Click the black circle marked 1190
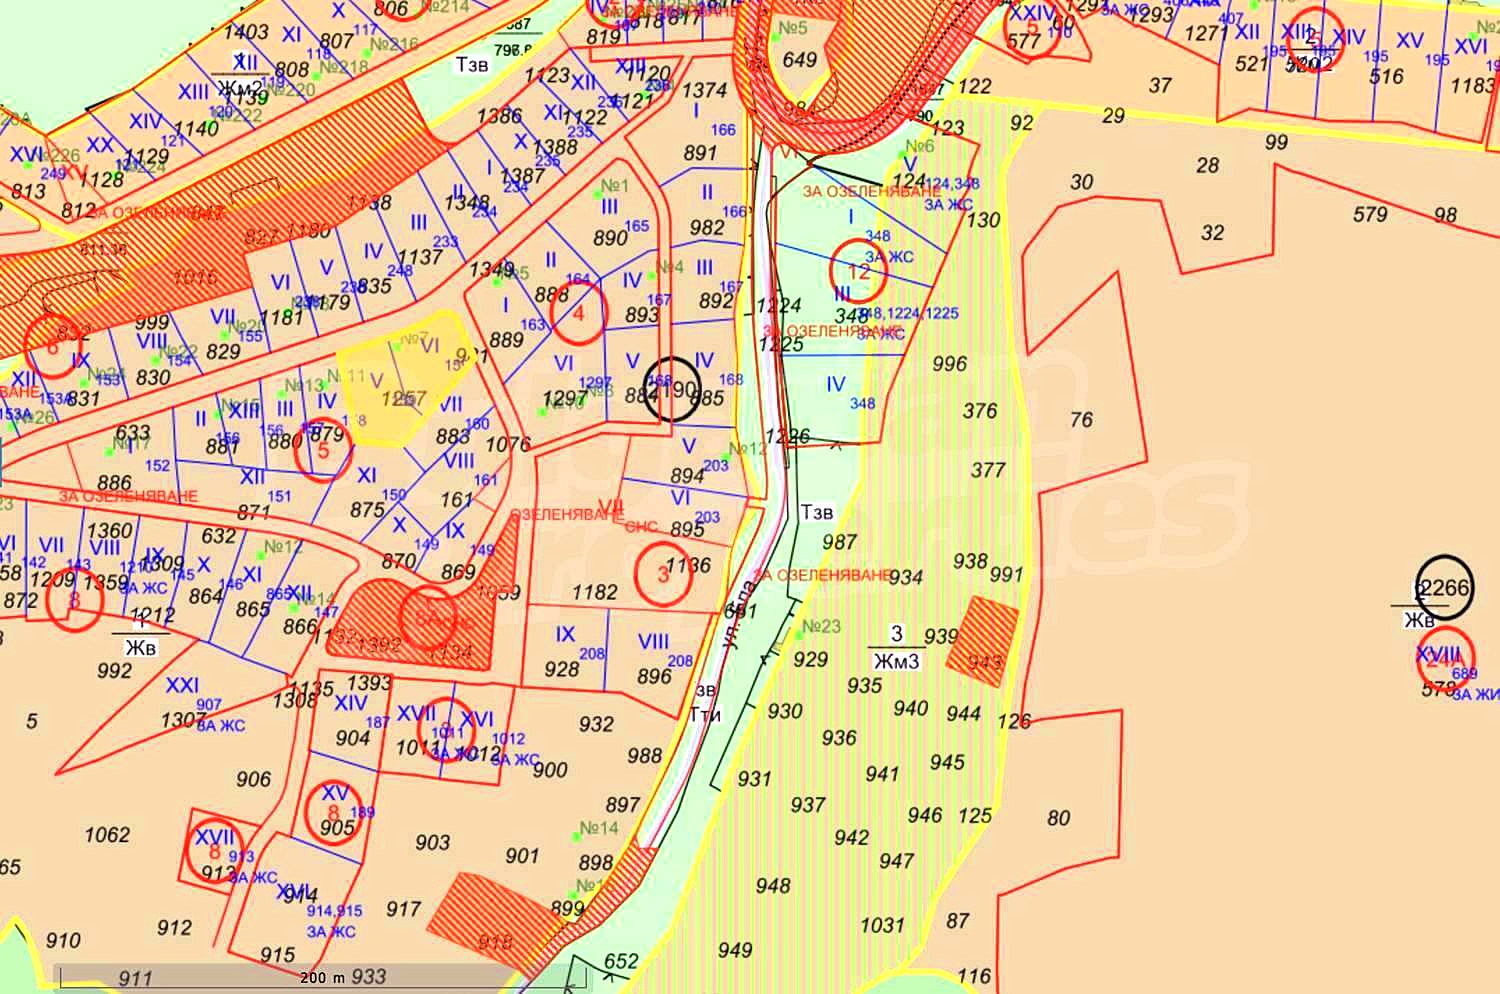Screen dimensions: 1500x994 click(x=672, y=388)
